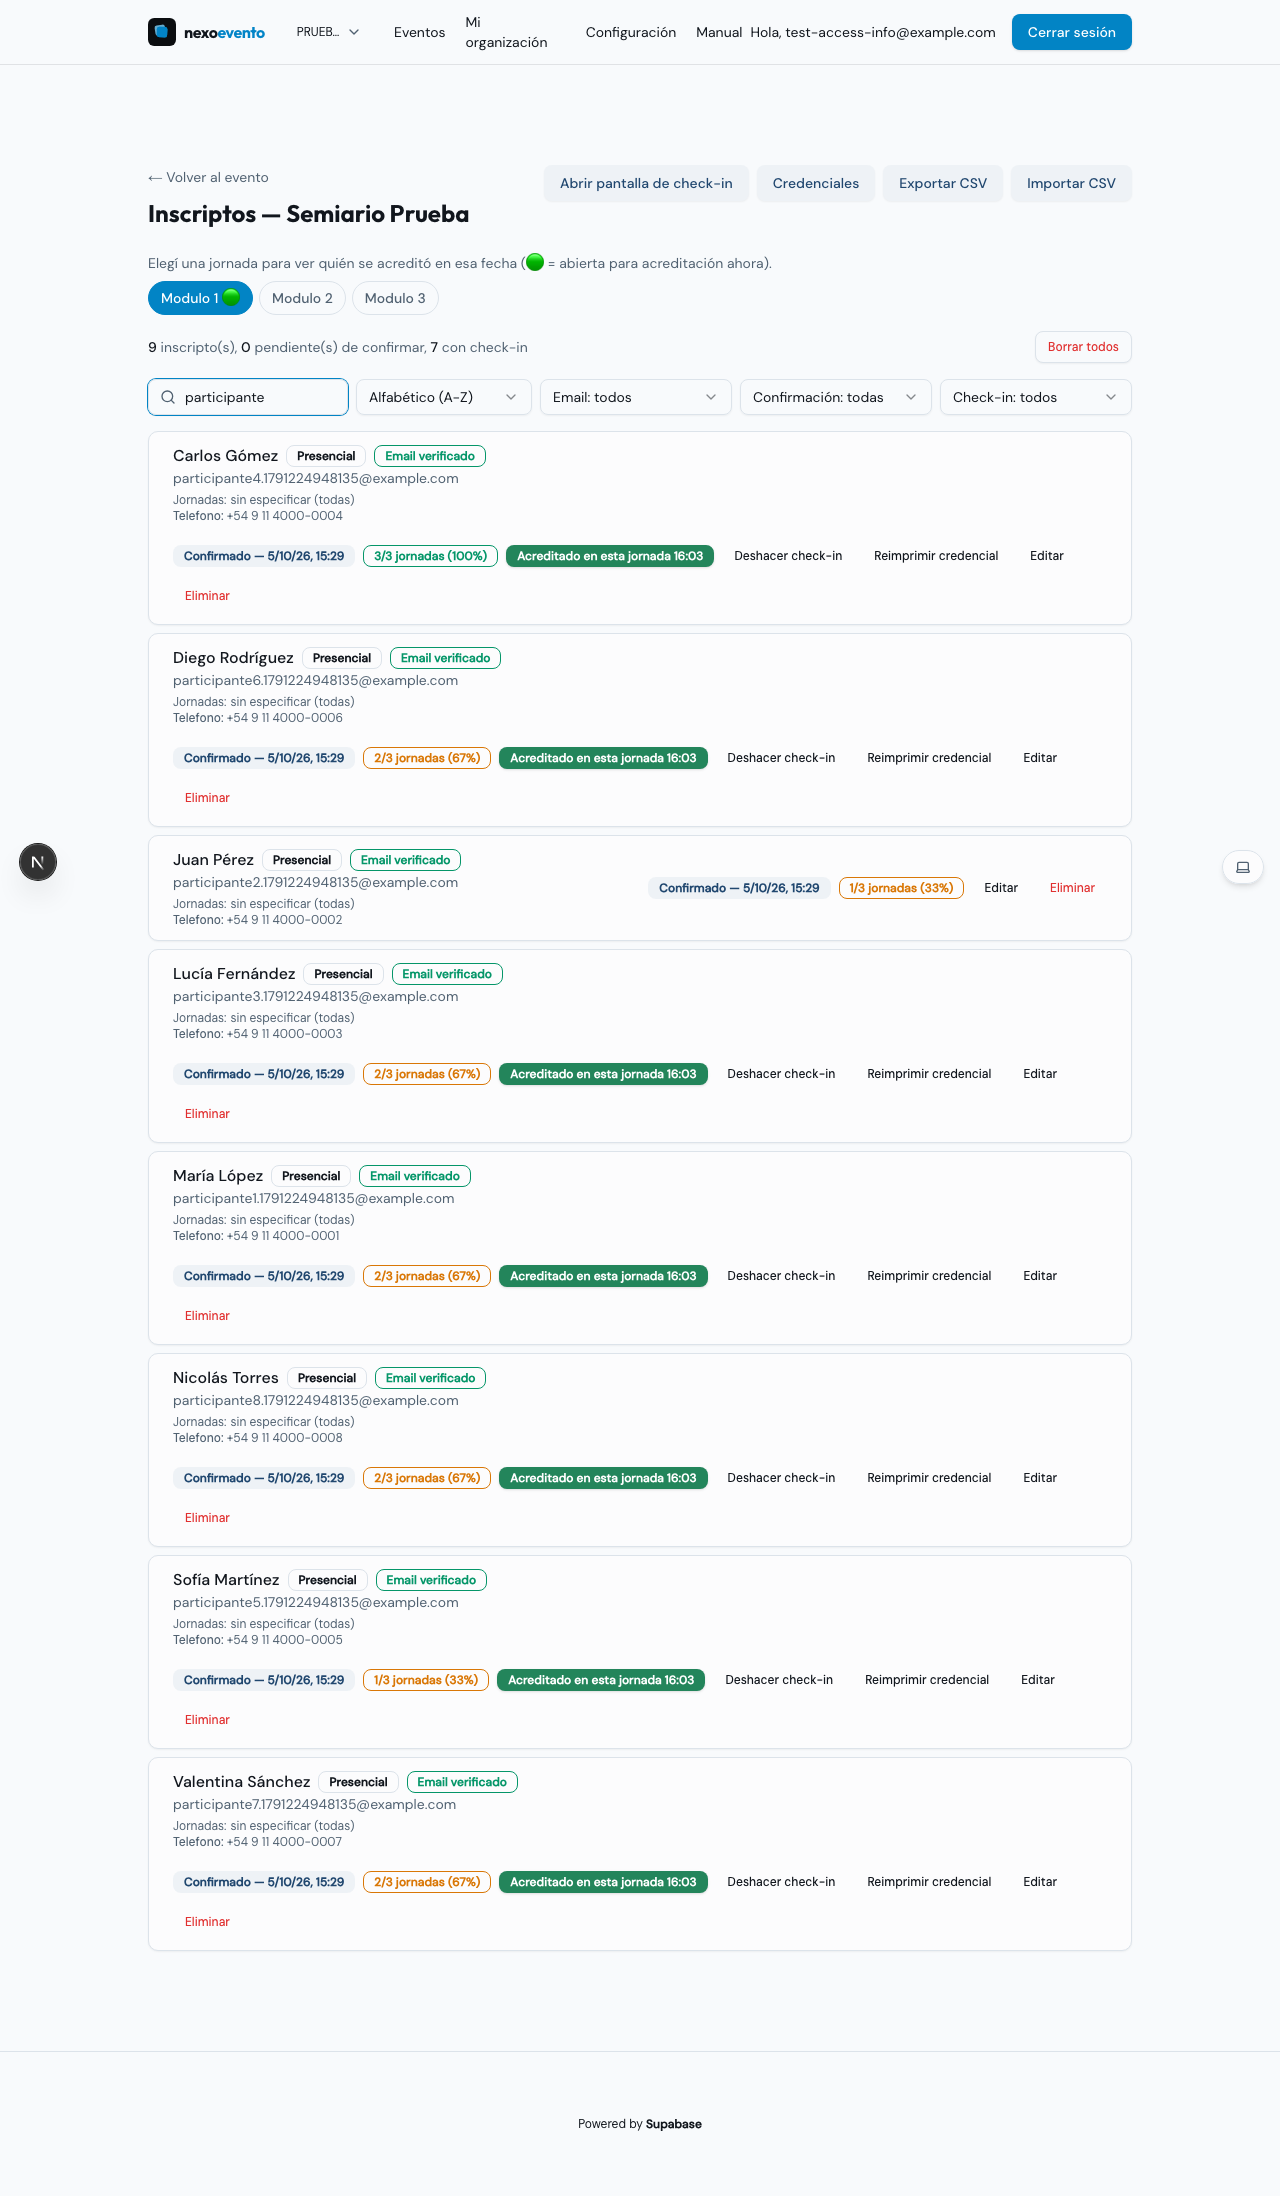Image resolution: width=1280 pixels, height=2196 pixels.
Task: Open the Configuración menu
Action: coord(631,32)
